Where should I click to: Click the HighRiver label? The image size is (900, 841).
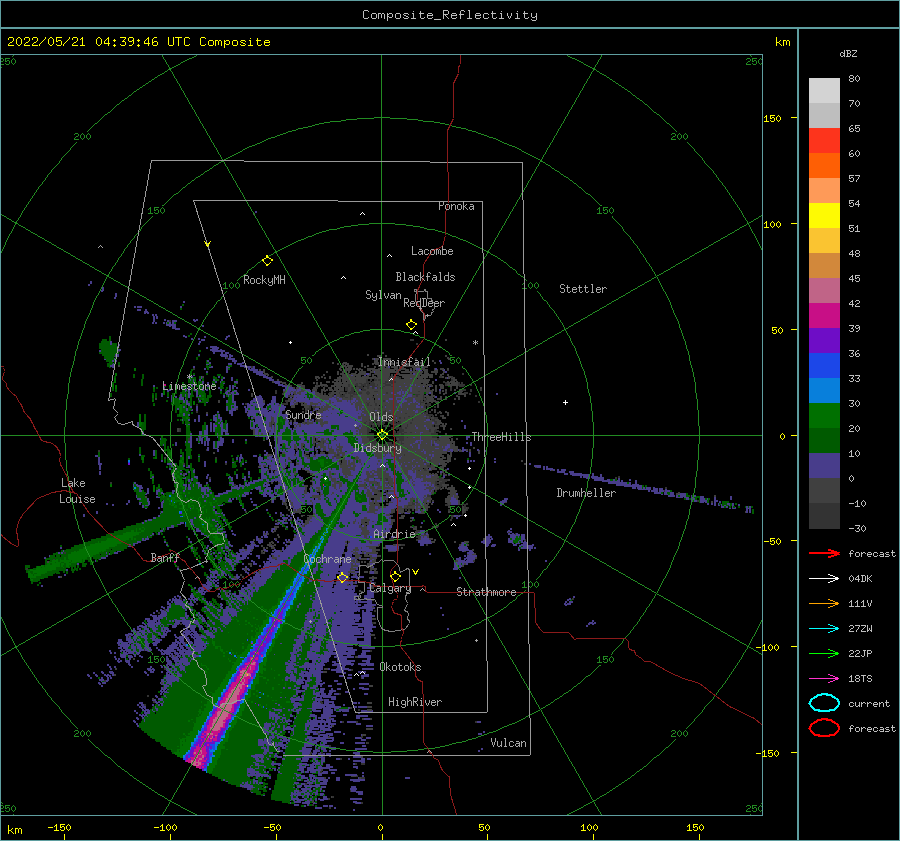415,702
